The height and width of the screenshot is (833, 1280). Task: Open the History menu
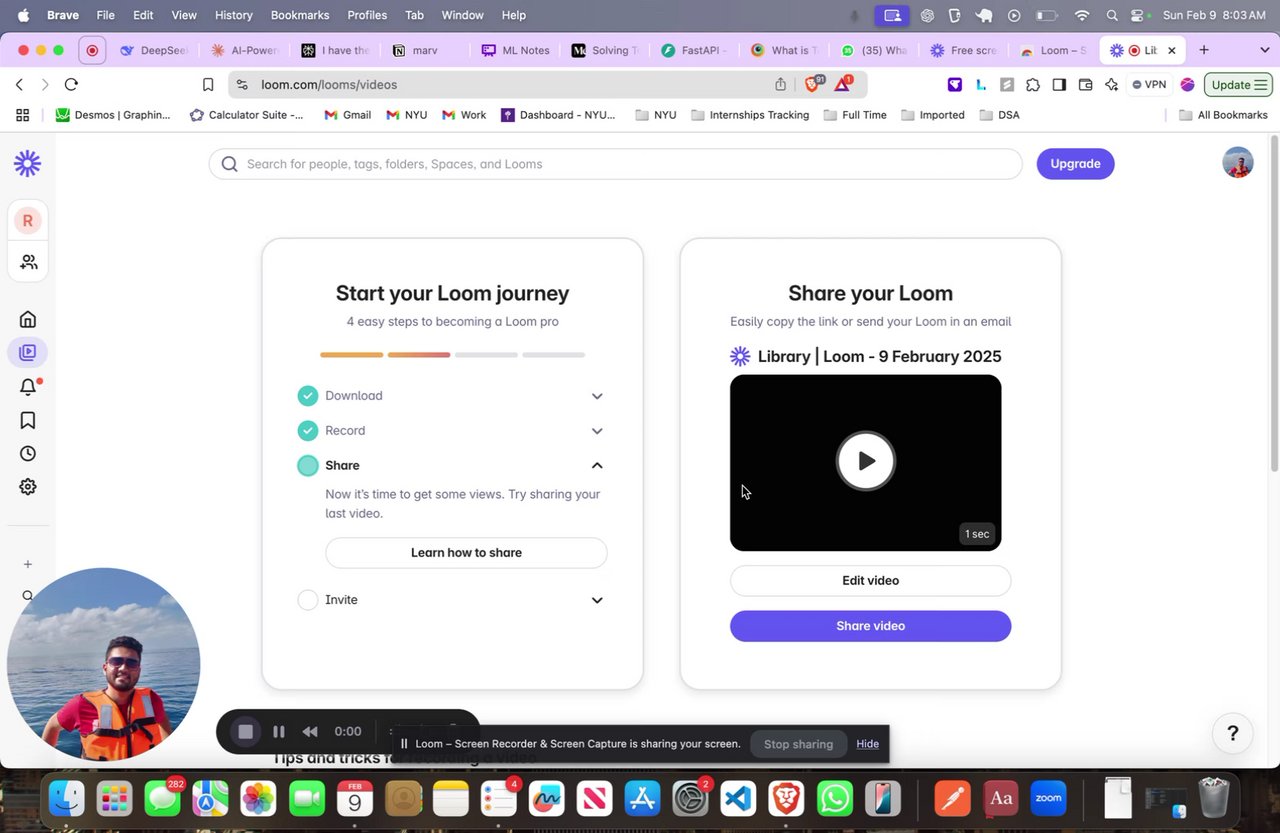click(x=234, y=15)
